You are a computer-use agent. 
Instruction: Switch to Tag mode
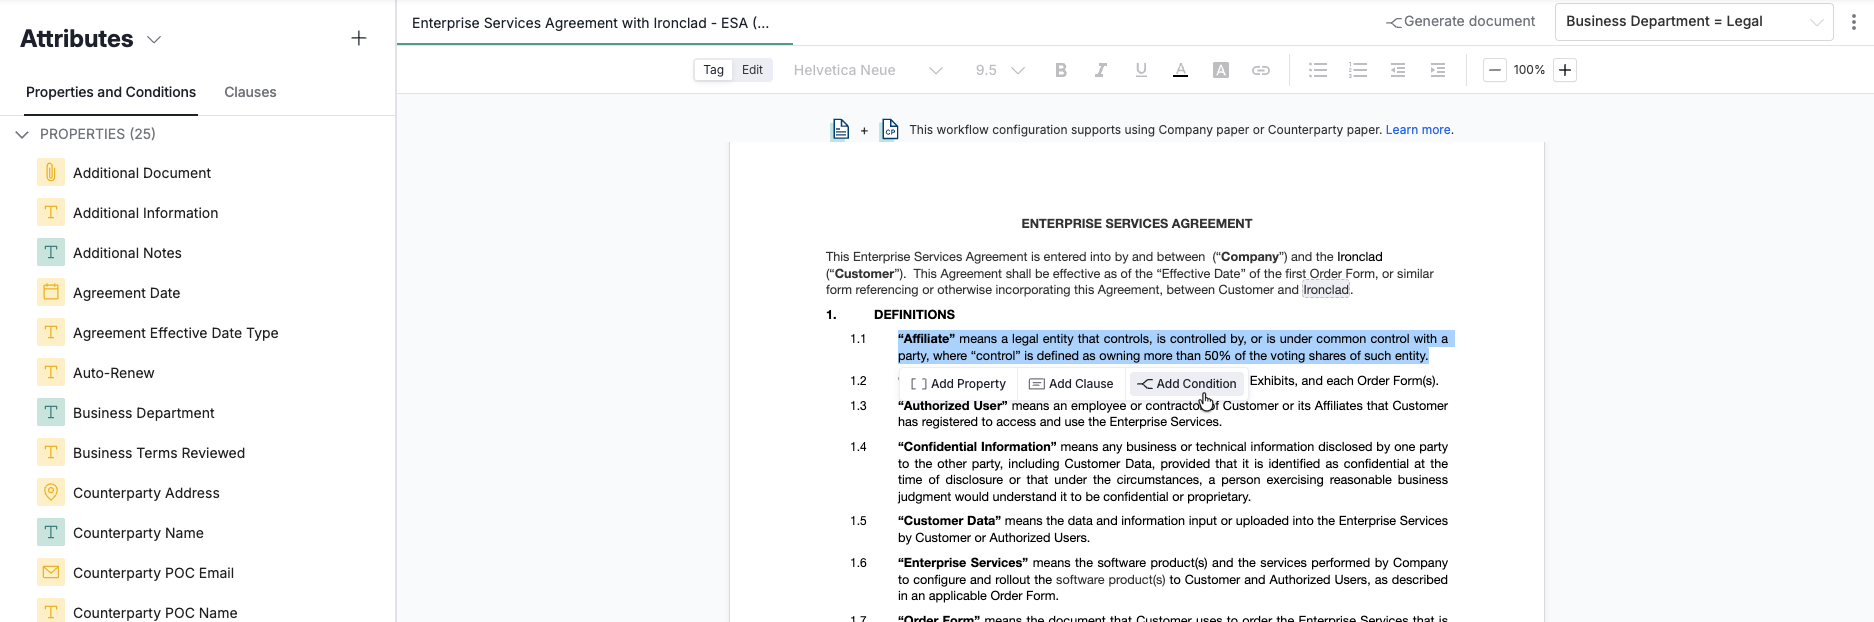point(713,70)
